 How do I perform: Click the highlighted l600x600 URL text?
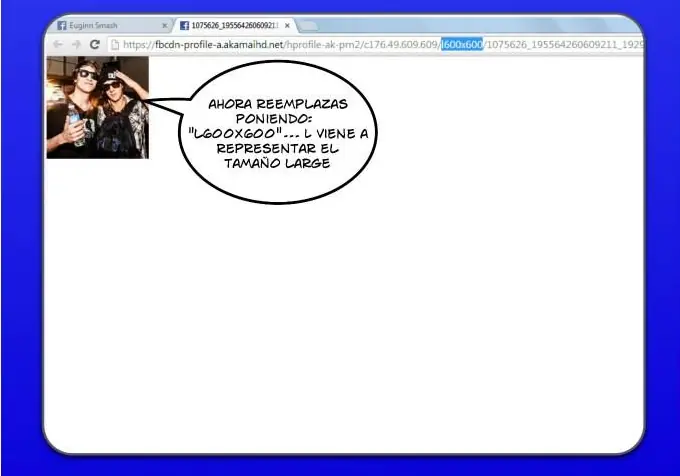[x=462, y=44]
